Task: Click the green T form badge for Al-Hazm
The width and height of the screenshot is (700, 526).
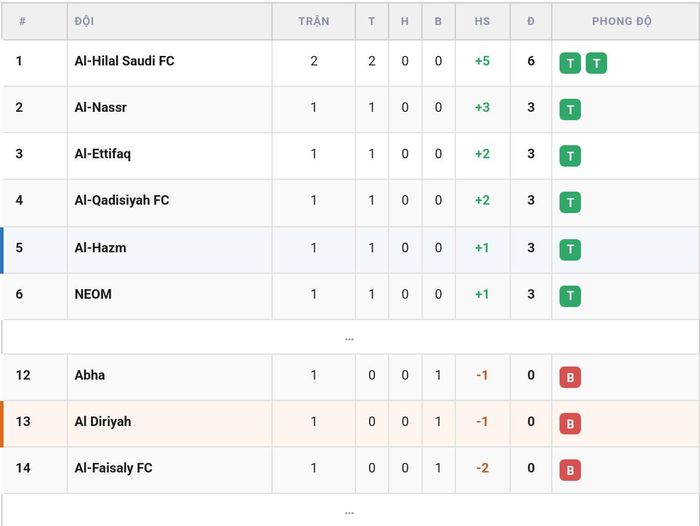Action: point(570,250)
